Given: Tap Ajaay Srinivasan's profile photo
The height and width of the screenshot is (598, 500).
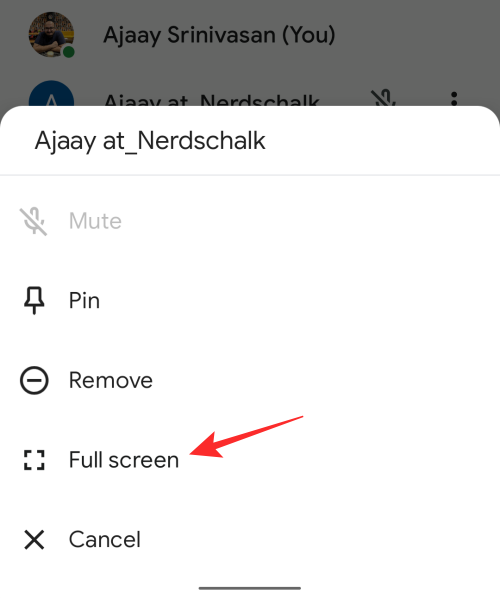Looking at the screenshot, I should point(51,34).
